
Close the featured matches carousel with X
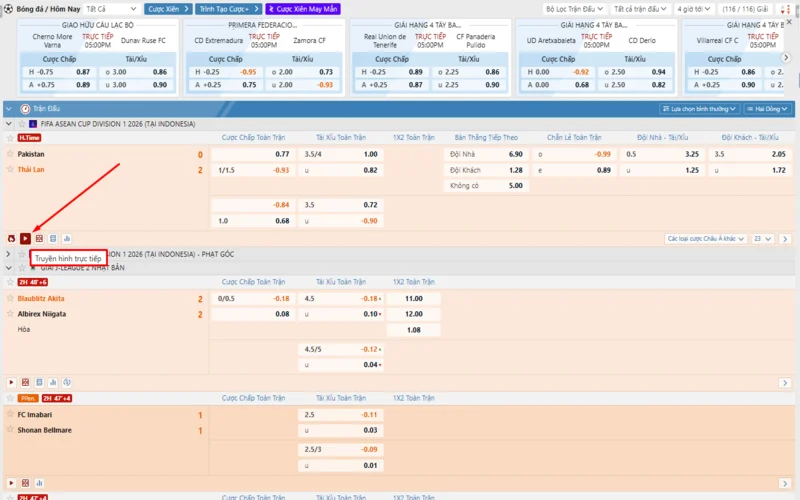[x=789, y=22]
